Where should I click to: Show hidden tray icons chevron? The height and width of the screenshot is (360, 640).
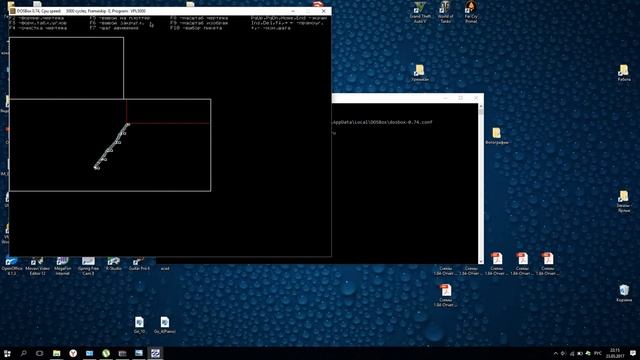pyautogui.click(x=556, y=353)
